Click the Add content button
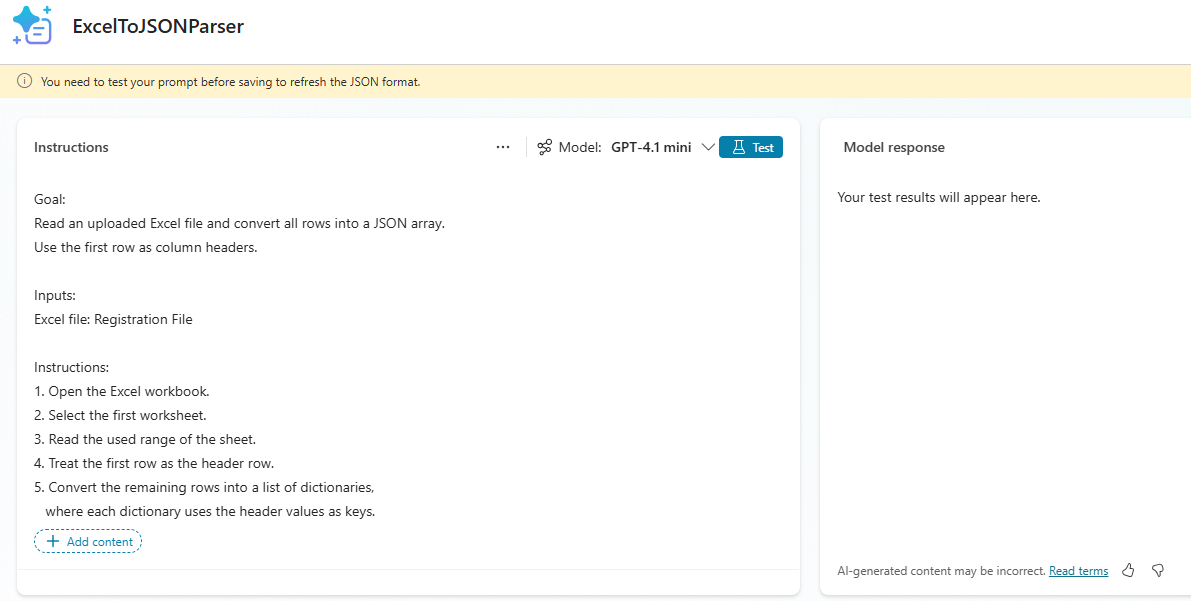This screenshot has height=601, width=1191. (88, 541)
